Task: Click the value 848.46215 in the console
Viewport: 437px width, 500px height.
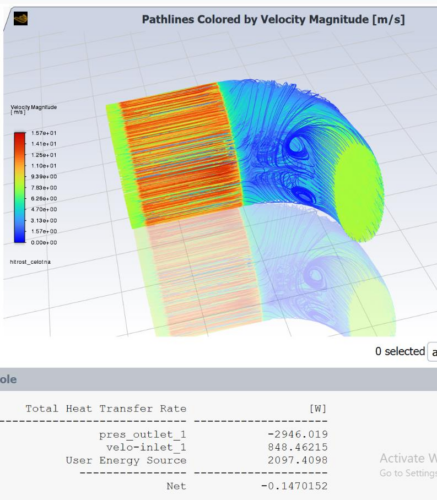Action: 298,447
